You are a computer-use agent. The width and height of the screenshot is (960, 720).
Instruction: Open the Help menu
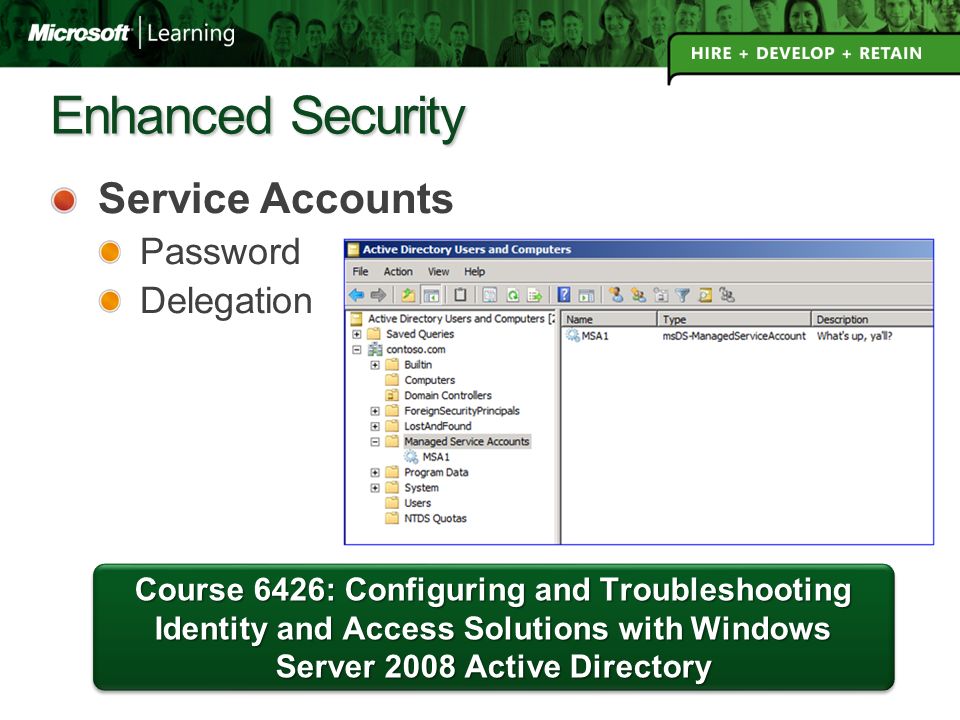(x=474, y=271)
